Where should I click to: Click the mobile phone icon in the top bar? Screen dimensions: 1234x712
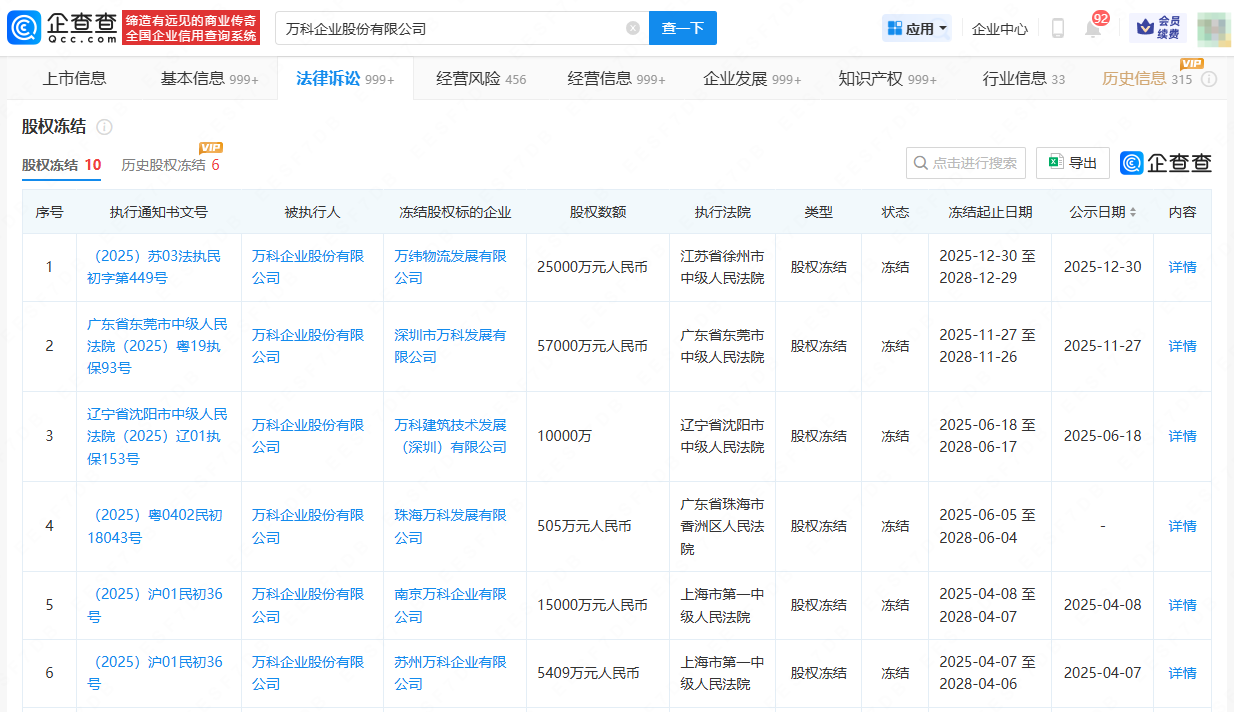pyautogui.click(x=1056, y=27)
